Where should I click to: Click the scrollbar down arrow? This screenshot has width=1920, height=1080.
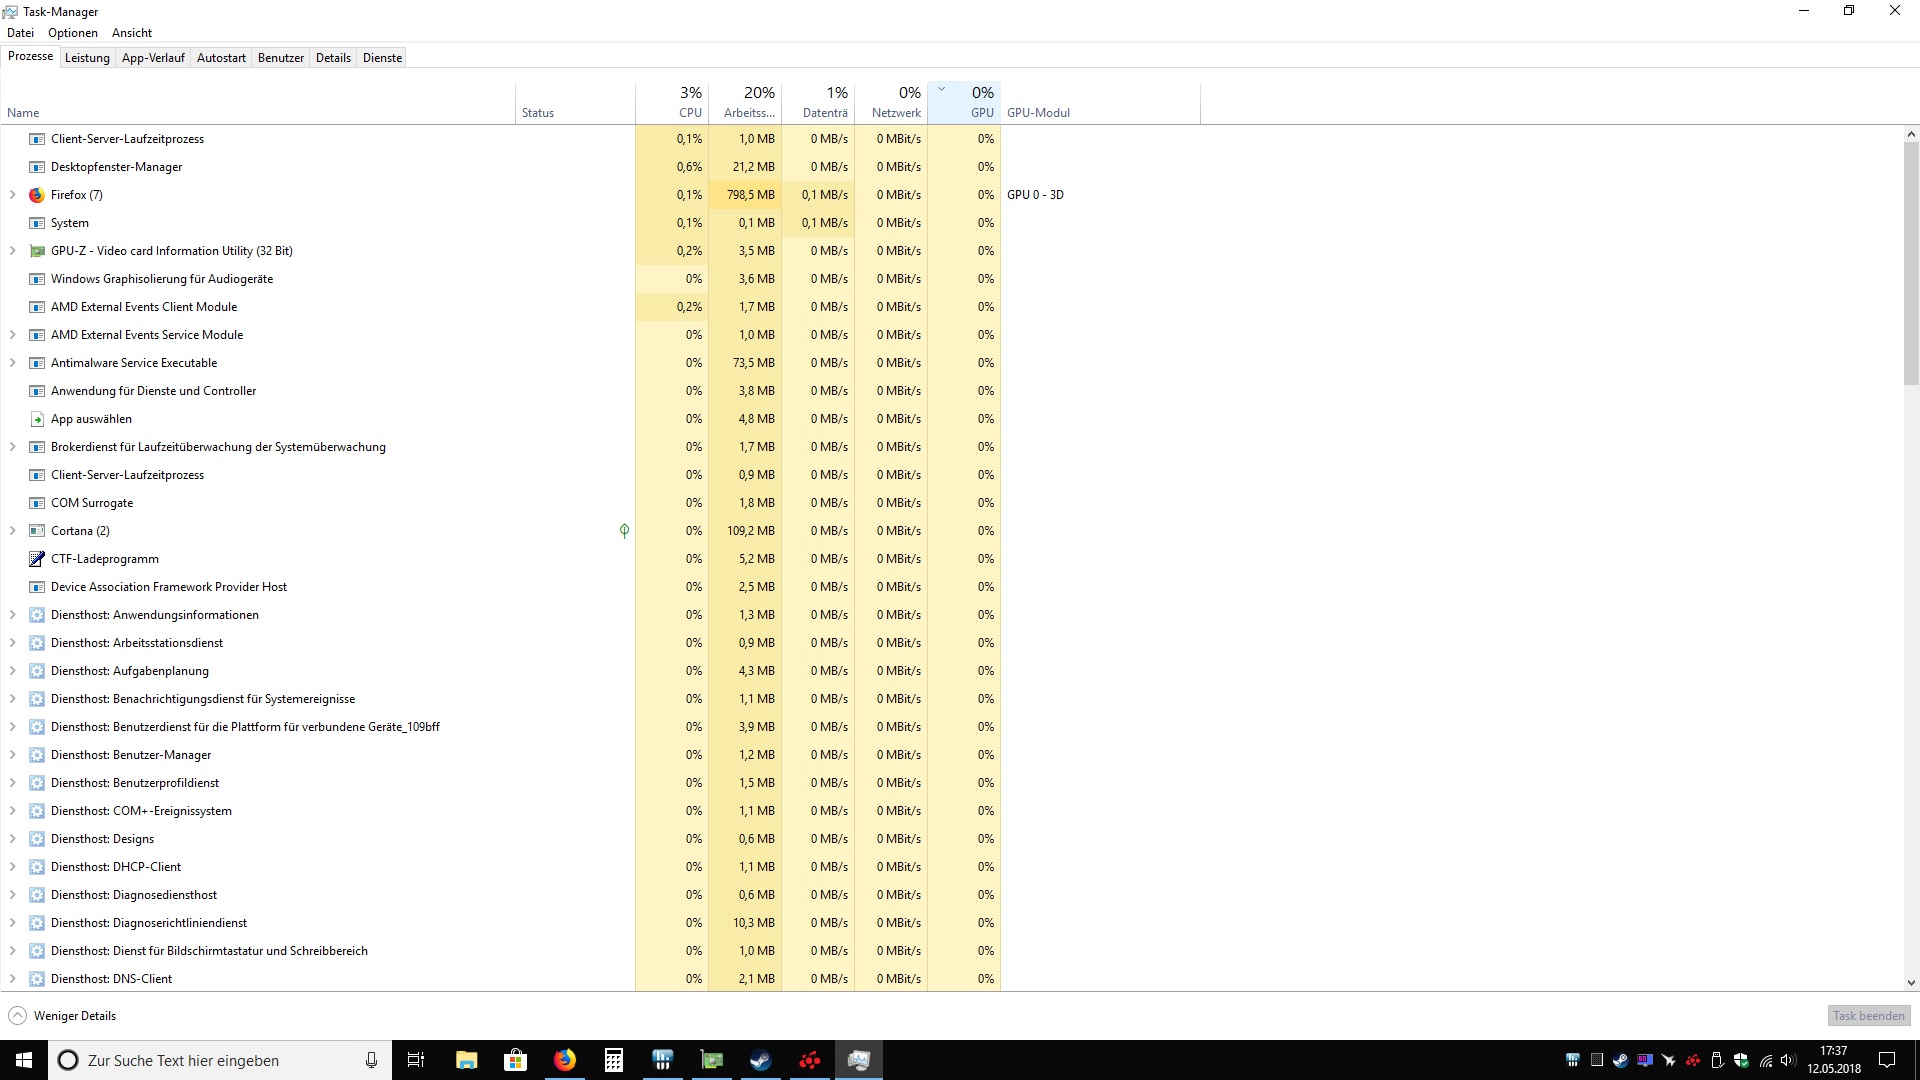[x=1911, y=983]
